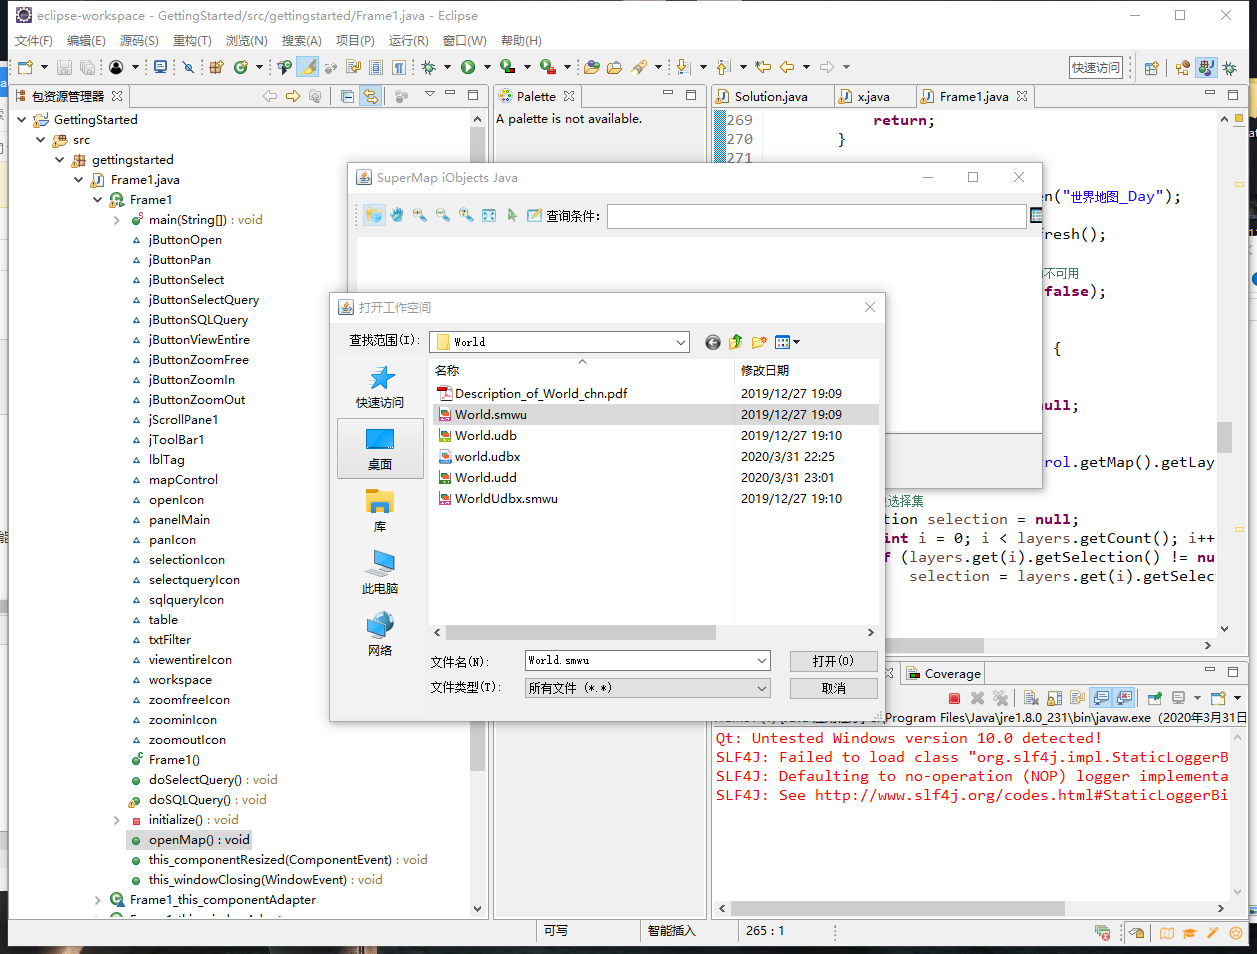Image resolution: width=1257 pixels, height=954 pixels.
Task: Toggle Link with Editor in Package Explorer
Action: 370,96
